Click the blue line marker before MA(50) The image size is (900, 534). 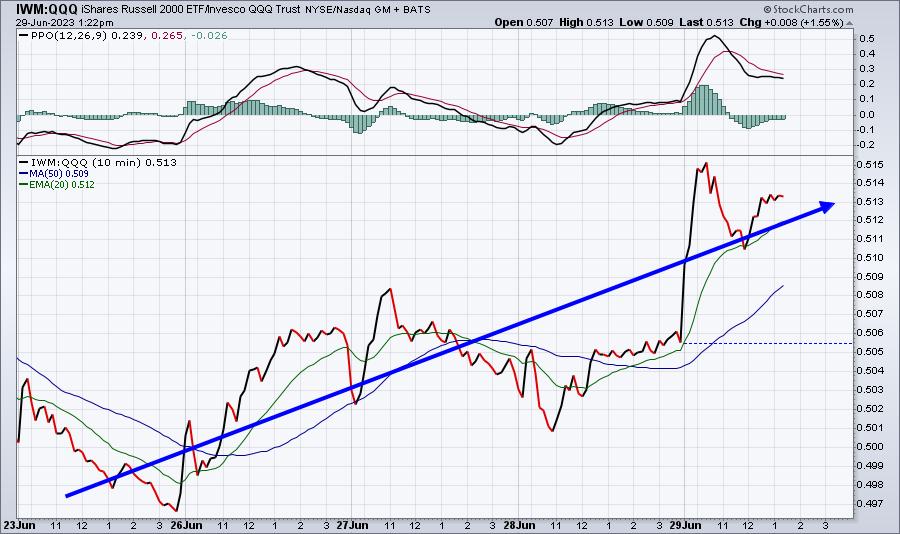click(x=24, y=173)
